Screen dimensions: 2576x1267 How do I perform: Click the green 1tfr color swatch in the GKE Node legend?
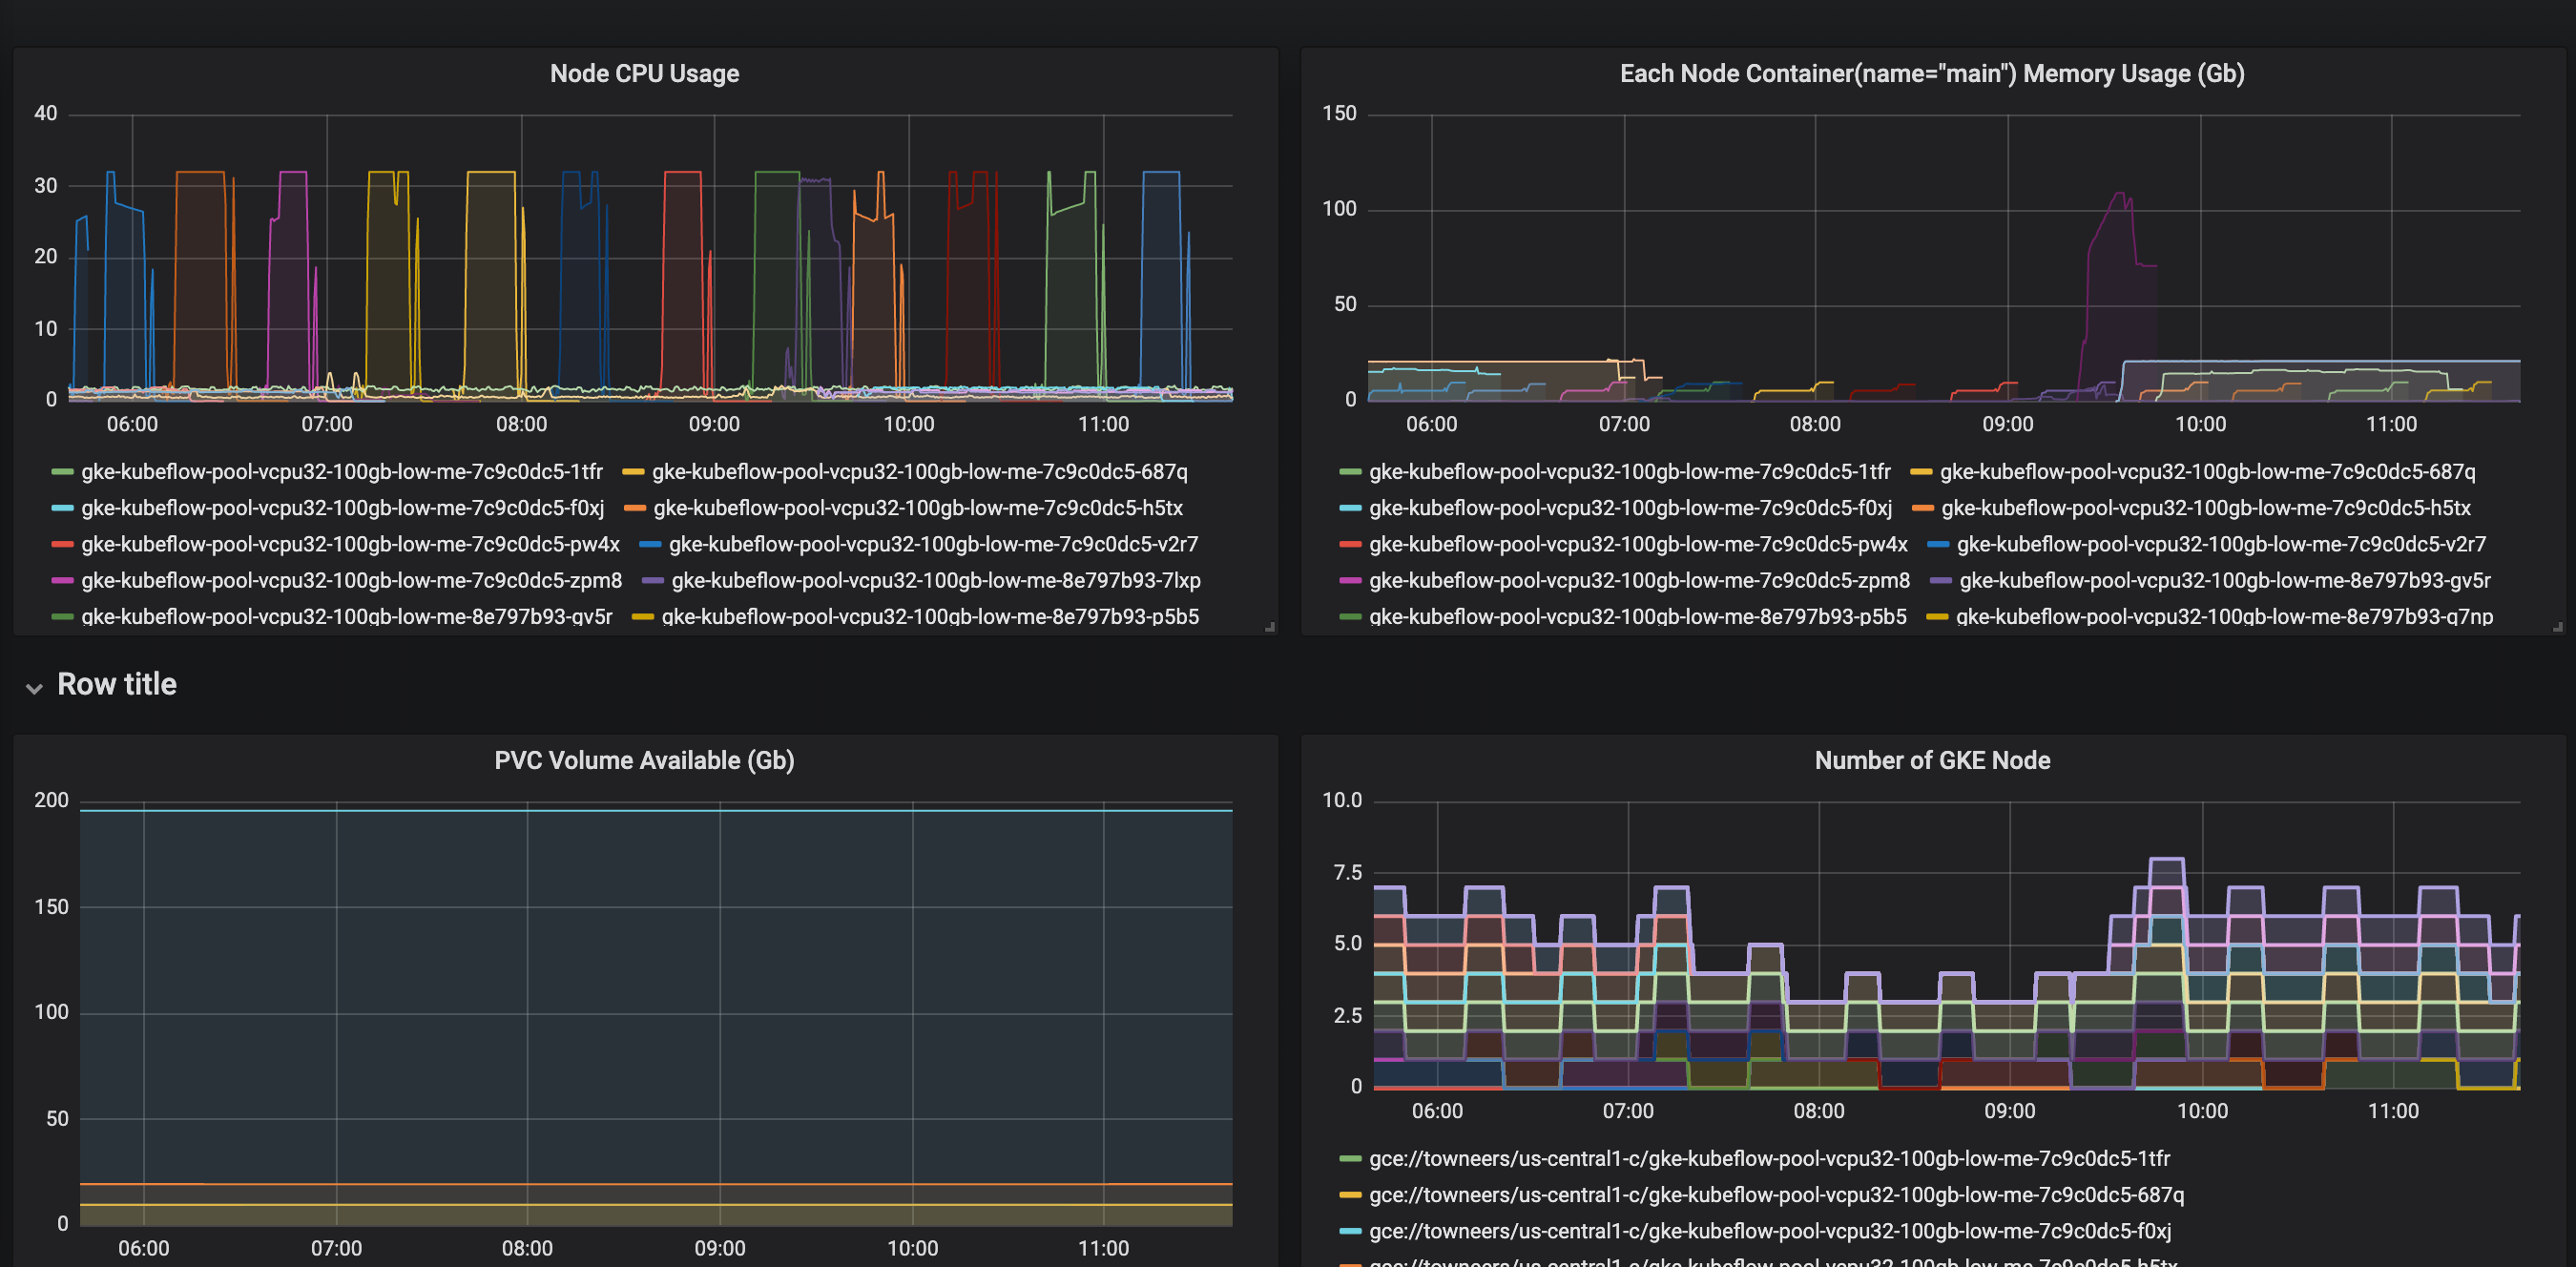[x=1350, y=1159]
